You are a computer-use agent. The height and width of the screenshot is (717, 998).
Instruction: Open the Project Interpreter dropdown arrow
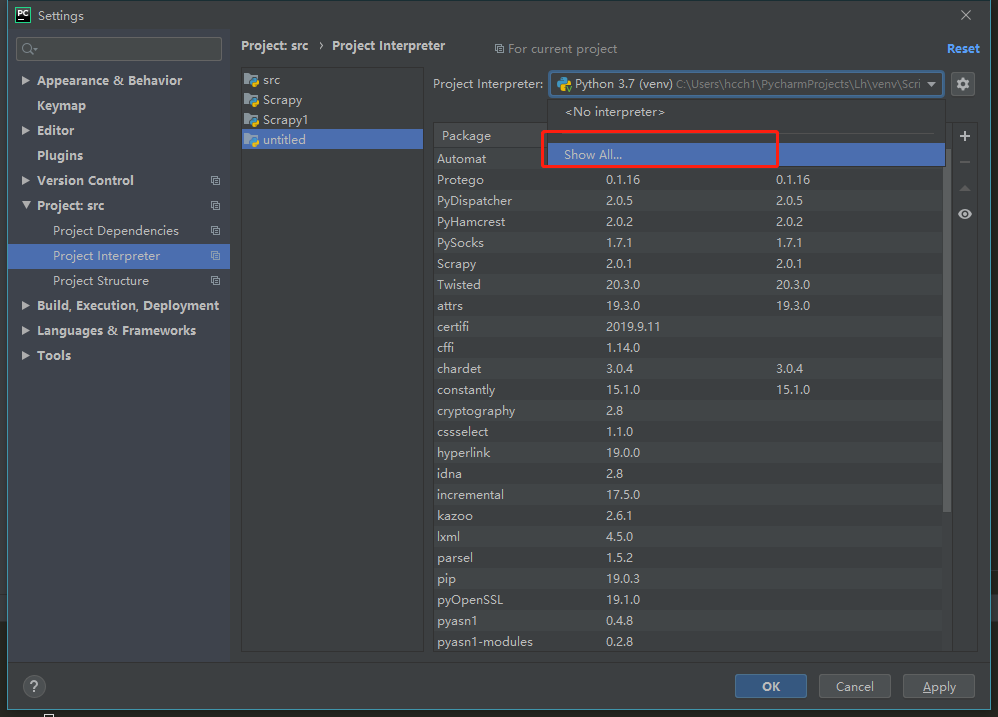pyautogui.click(x=931, y=84)
